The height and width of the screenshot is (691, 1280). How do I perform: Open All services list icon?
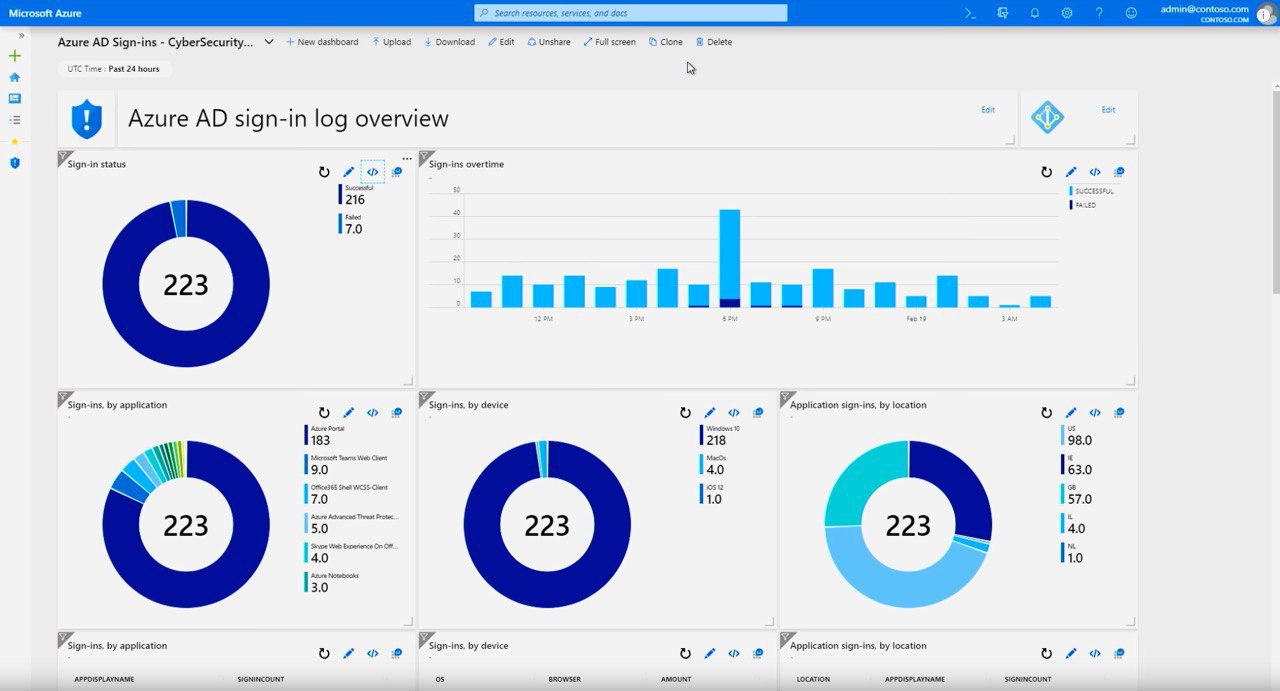point(14,119)
